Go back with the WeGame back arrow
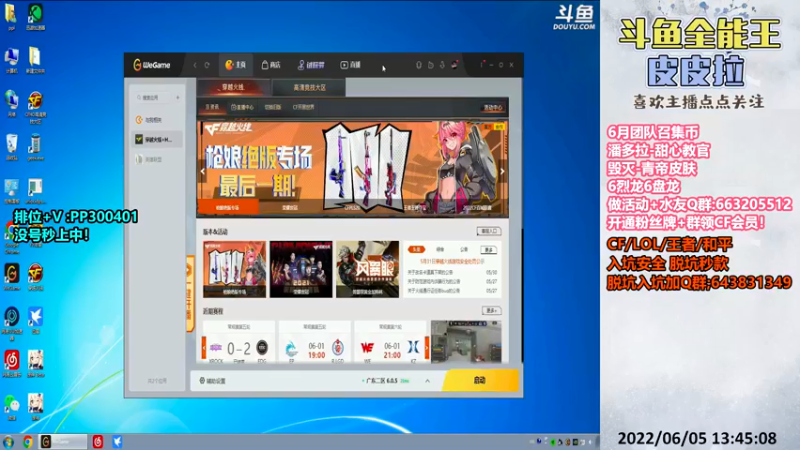 (x=195, y=65)
